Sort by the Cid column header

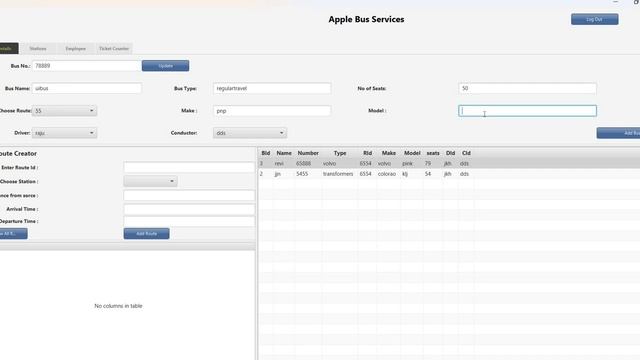466,153
